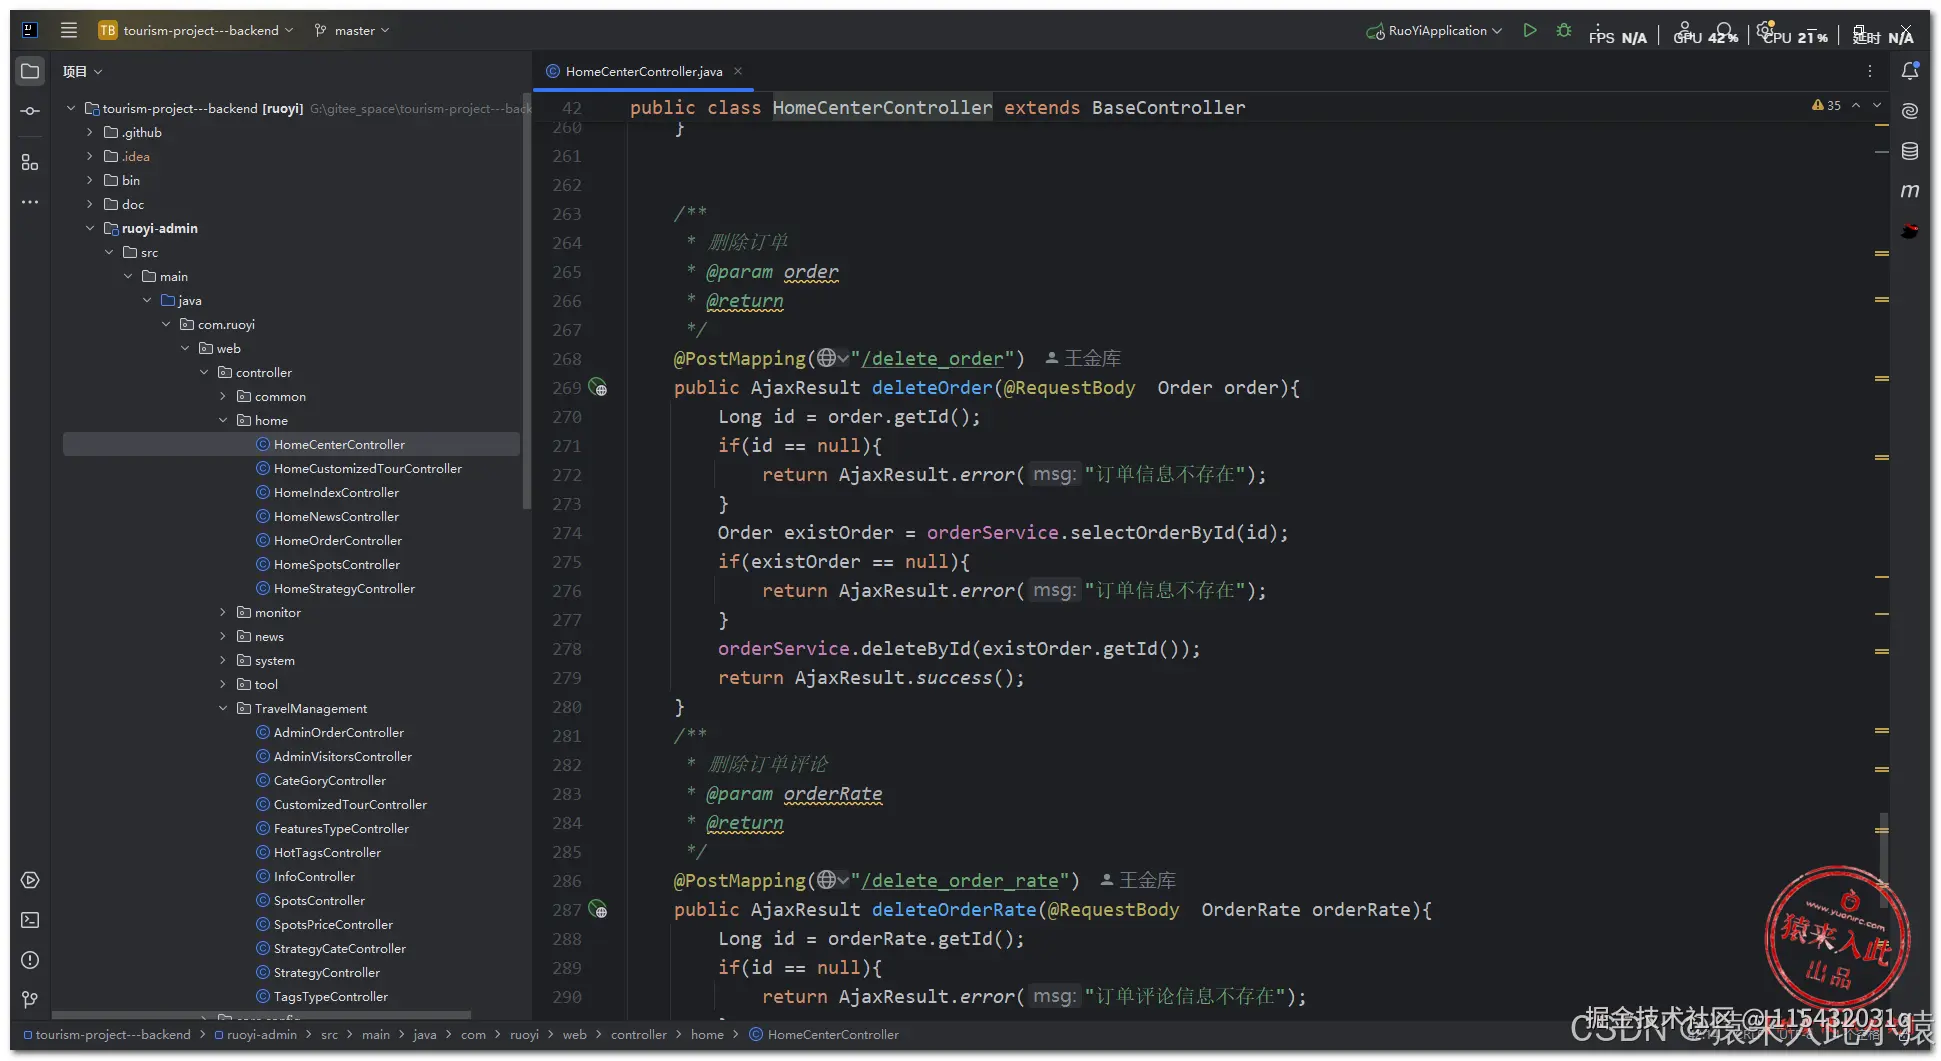Open the 项目 view selector dropdown
This screenshot has width=1941, height=1061.
(82, 71)
